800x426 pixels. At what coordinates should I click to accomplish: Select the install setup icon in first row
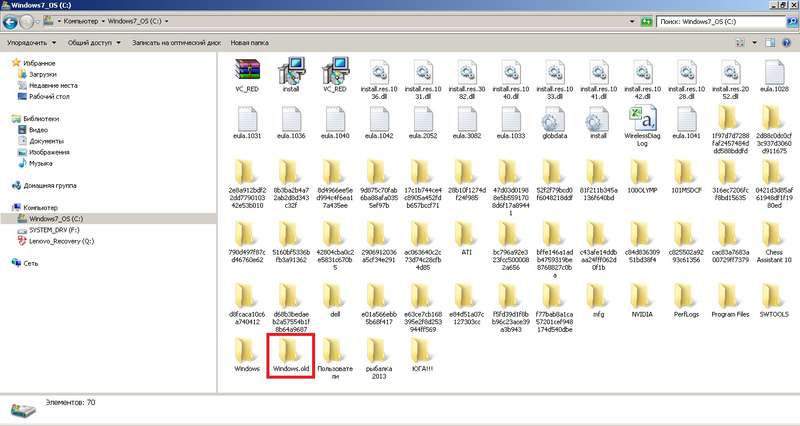tap(291, 74)
